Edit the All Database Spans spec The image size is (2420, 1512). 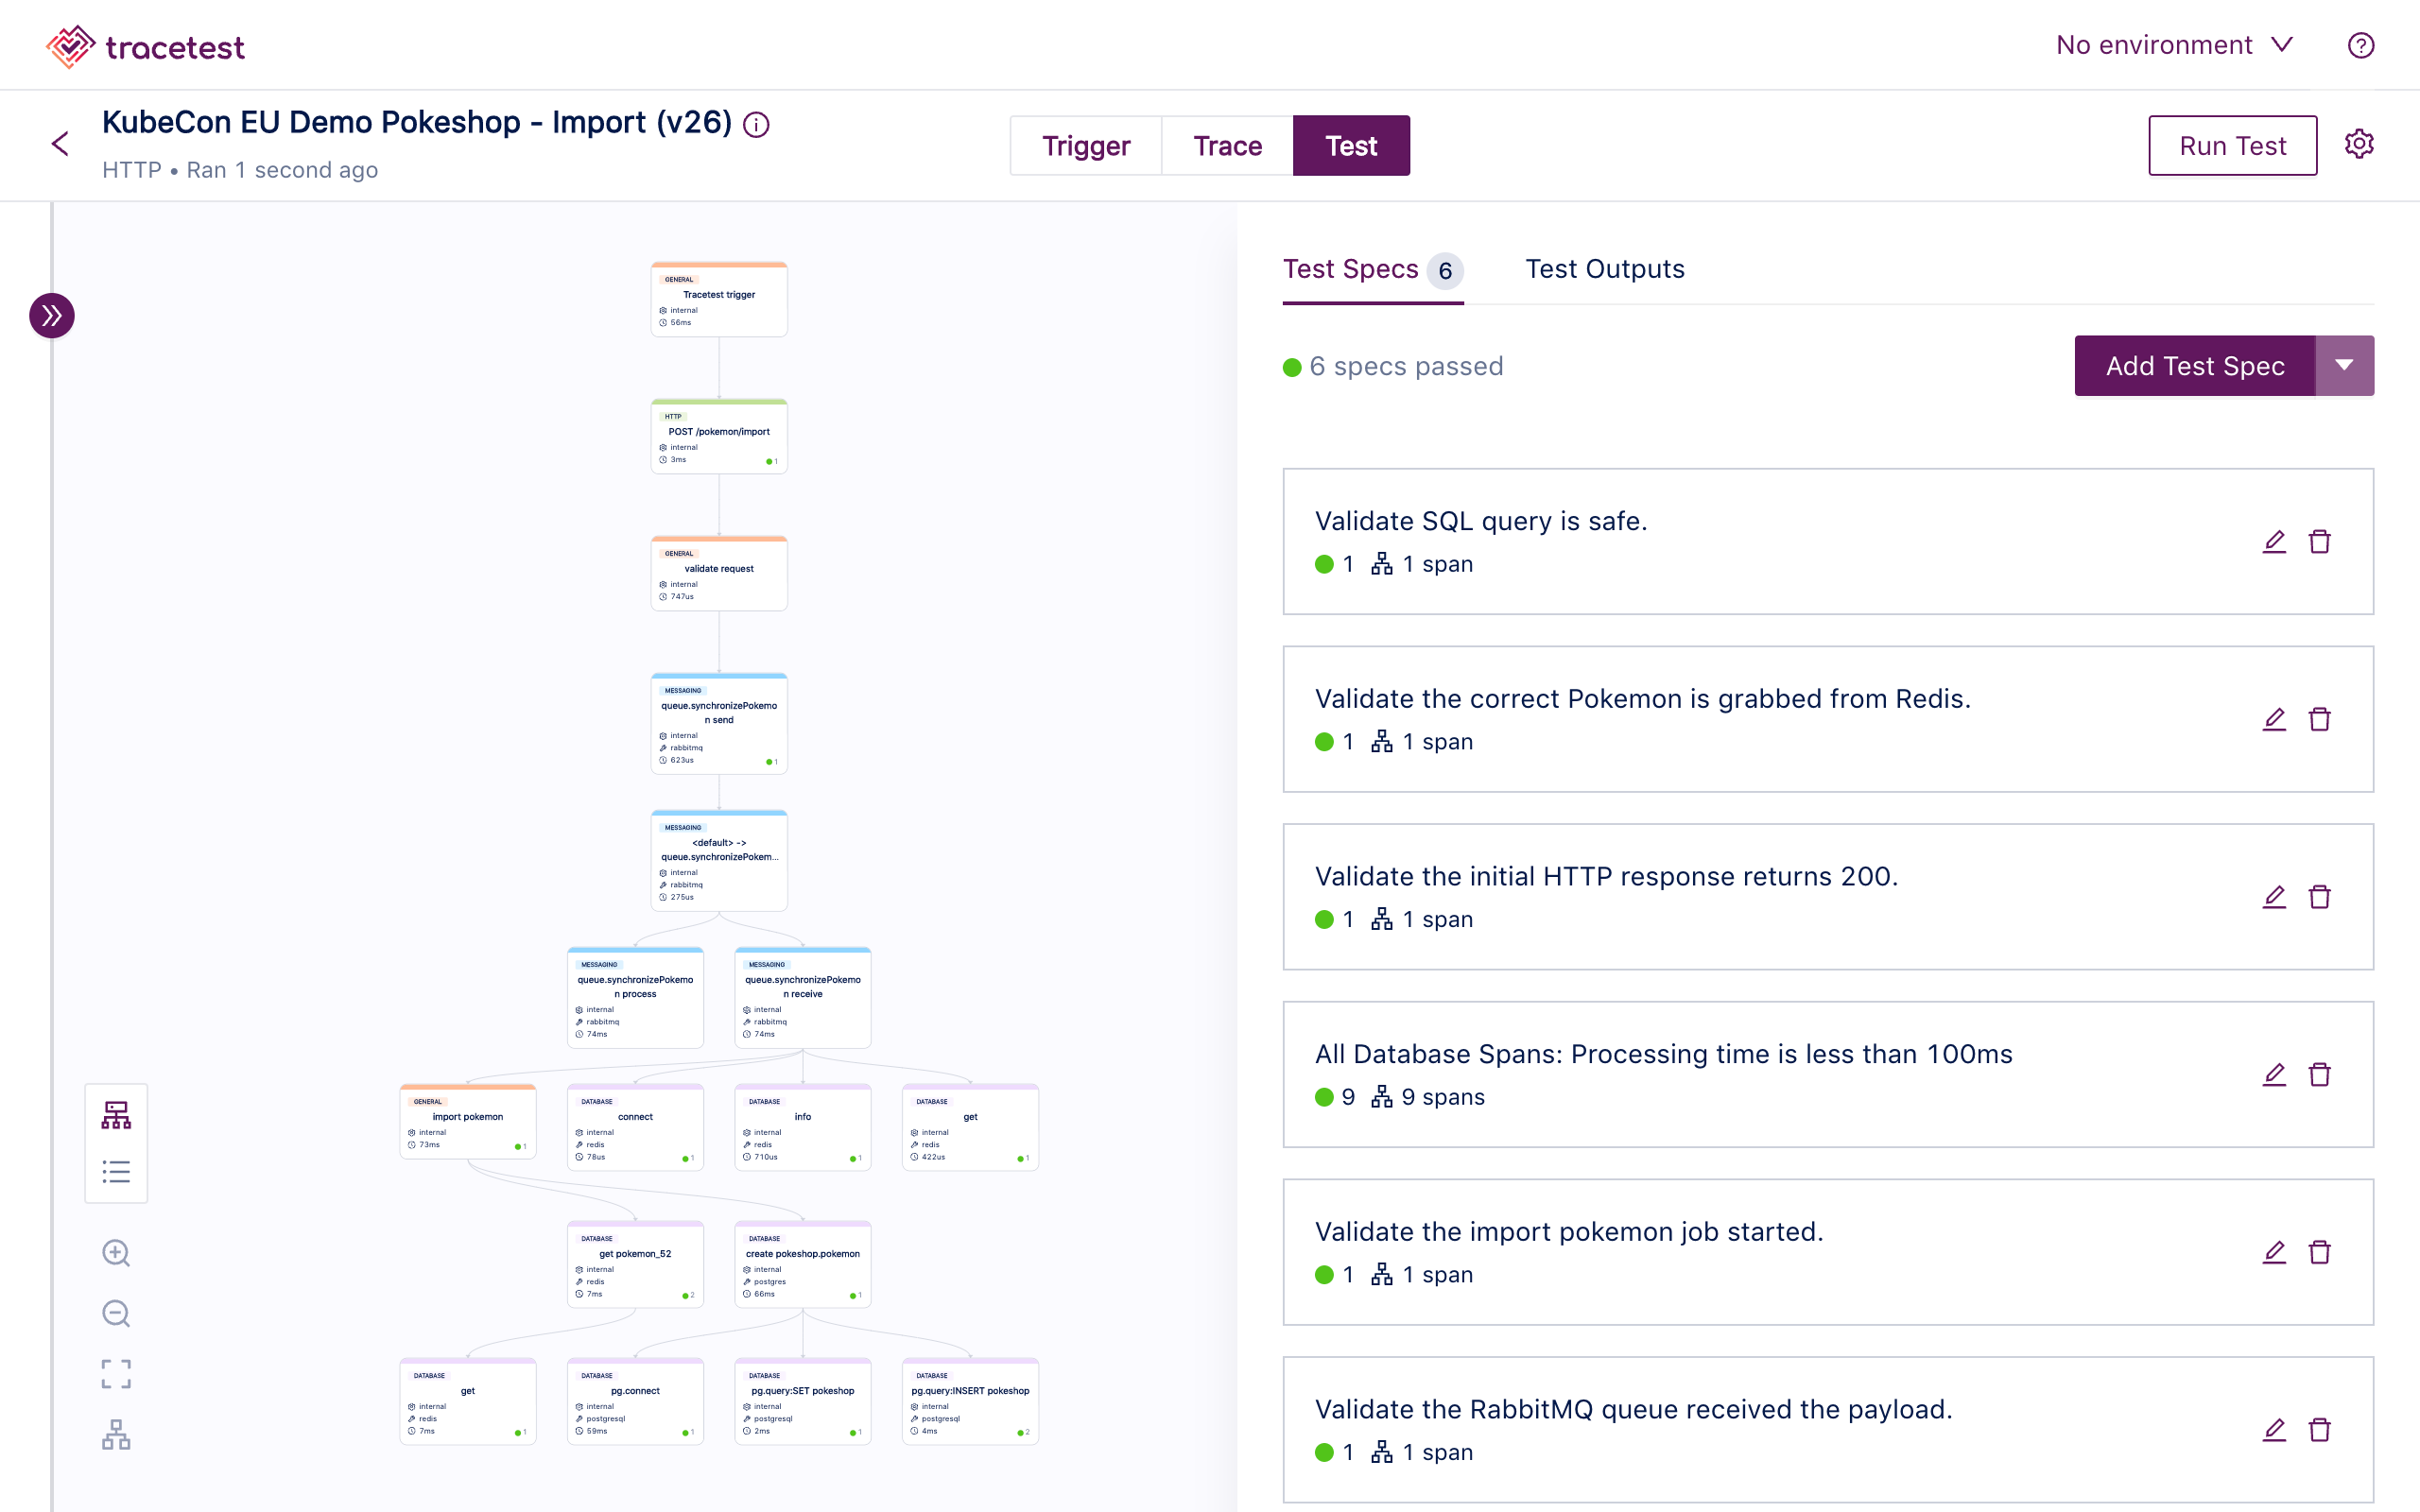tap(2274, 1075)
